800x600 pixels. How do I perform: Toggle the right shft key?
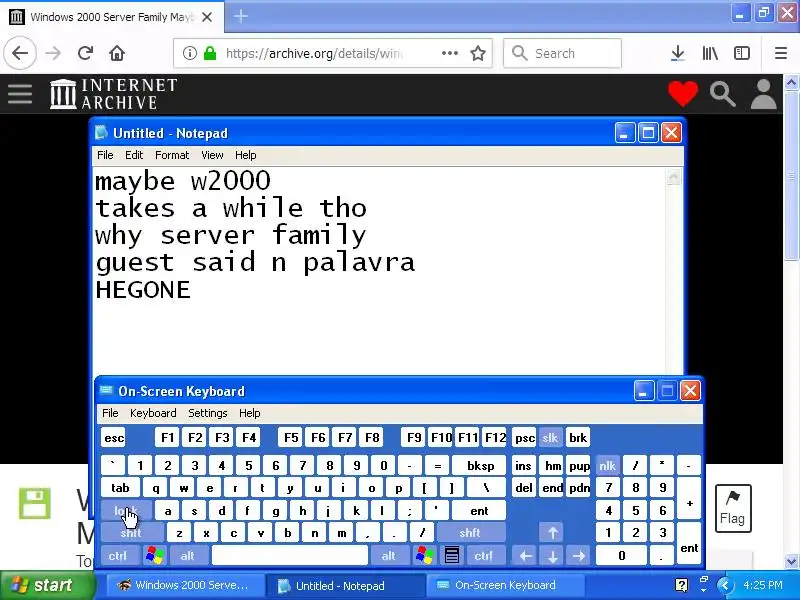click(470, 533)
